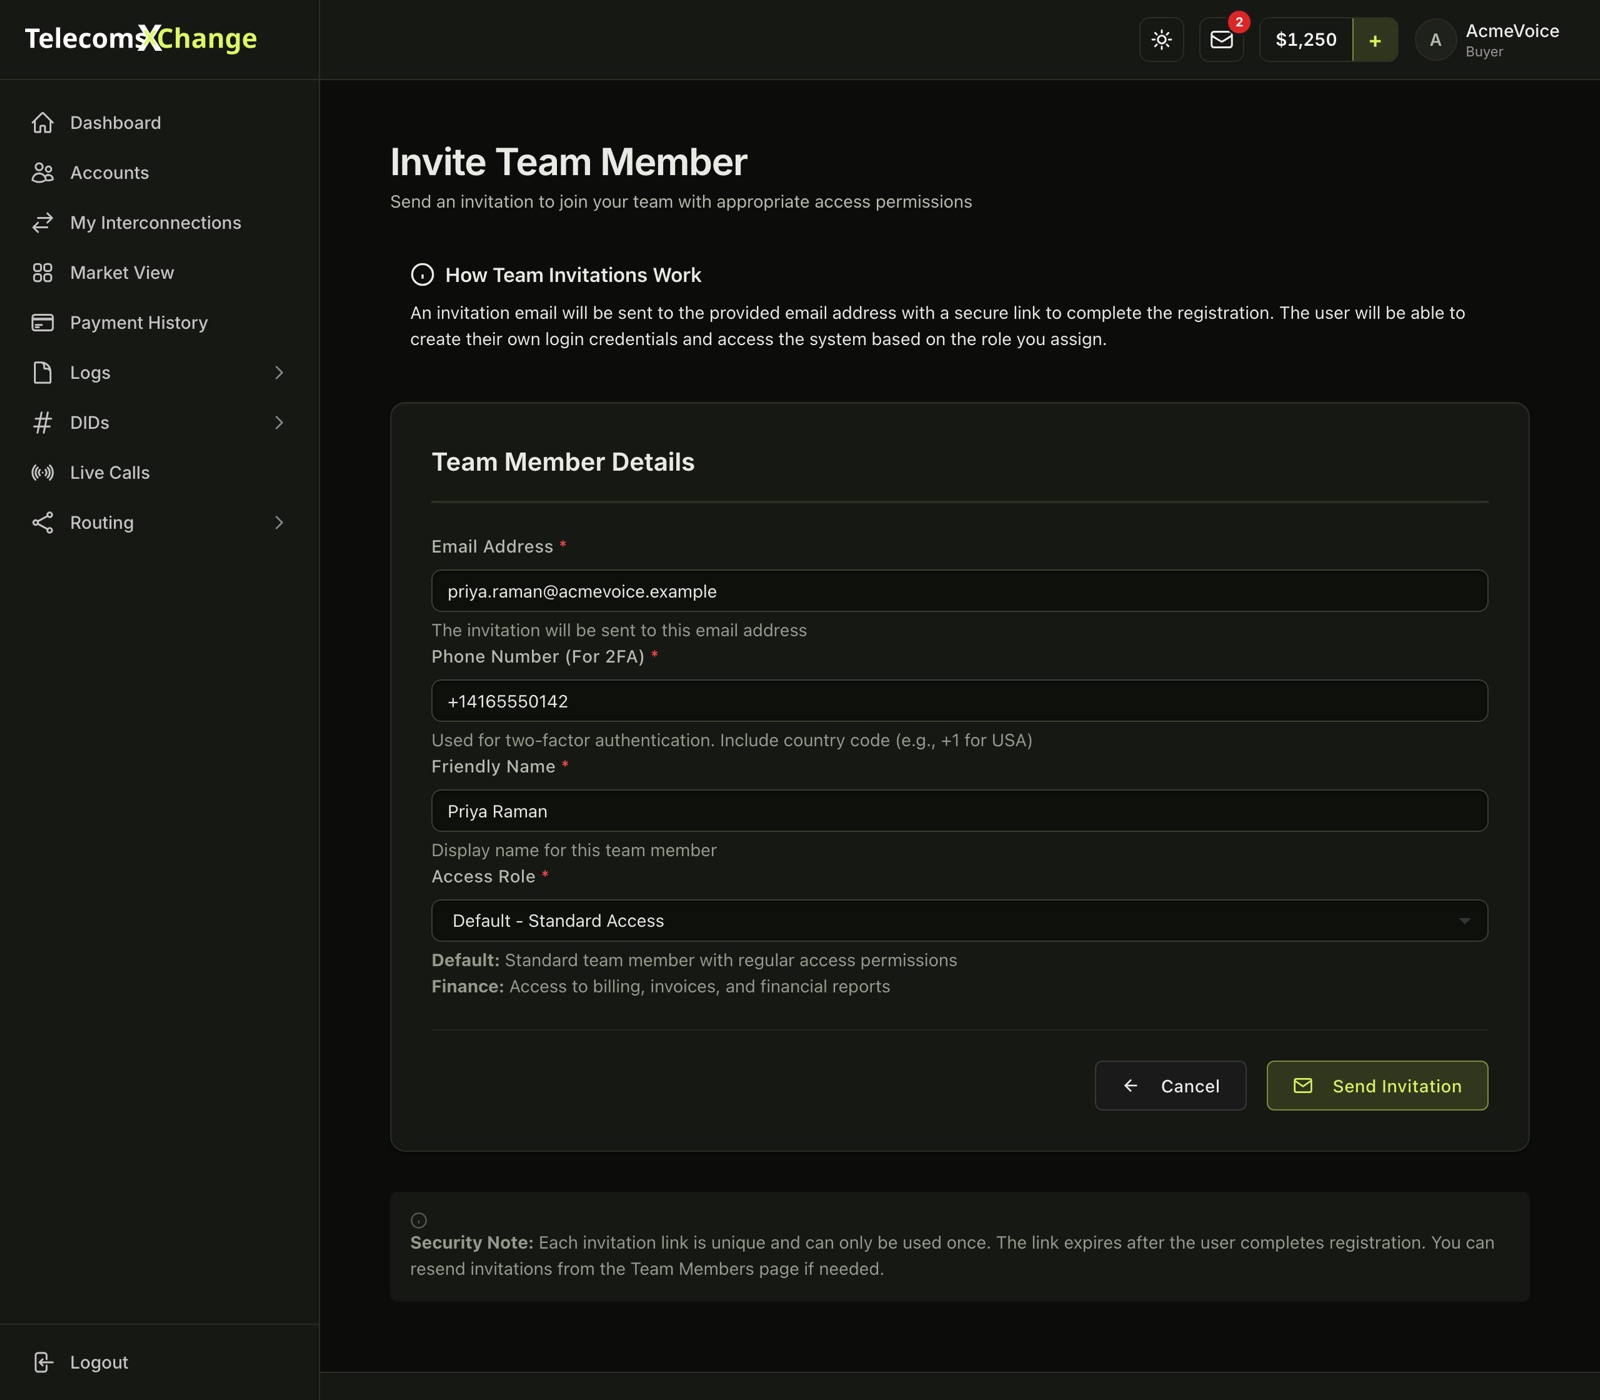Image resolution: width=1600 pixels, height=1400 pixels.
Task: Expand the Logs submenu chevron
Action: point(279,373)
